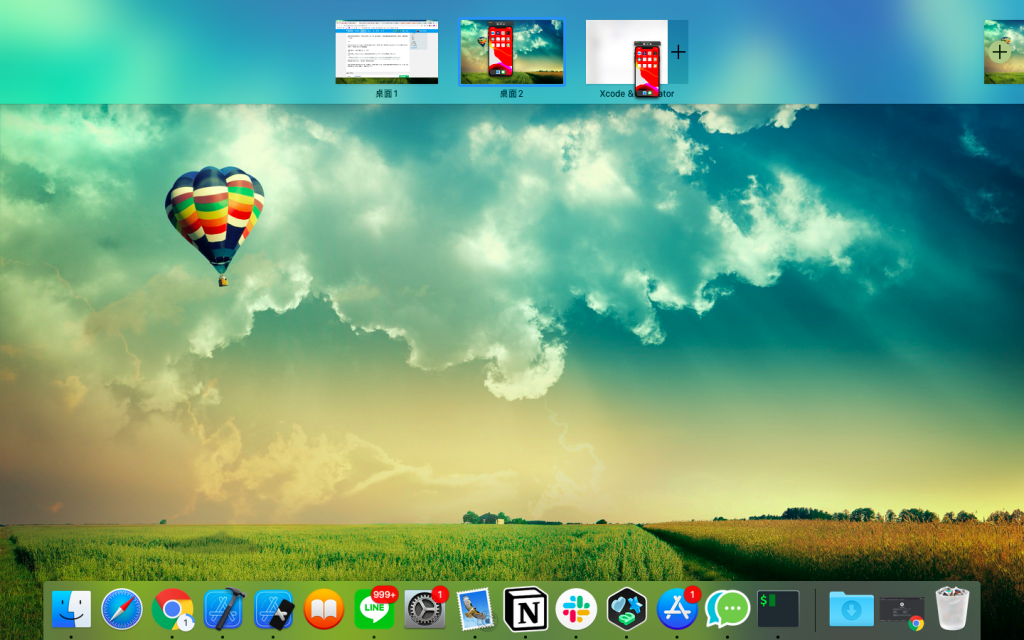Open Slack in the Dock

(576, 609)
